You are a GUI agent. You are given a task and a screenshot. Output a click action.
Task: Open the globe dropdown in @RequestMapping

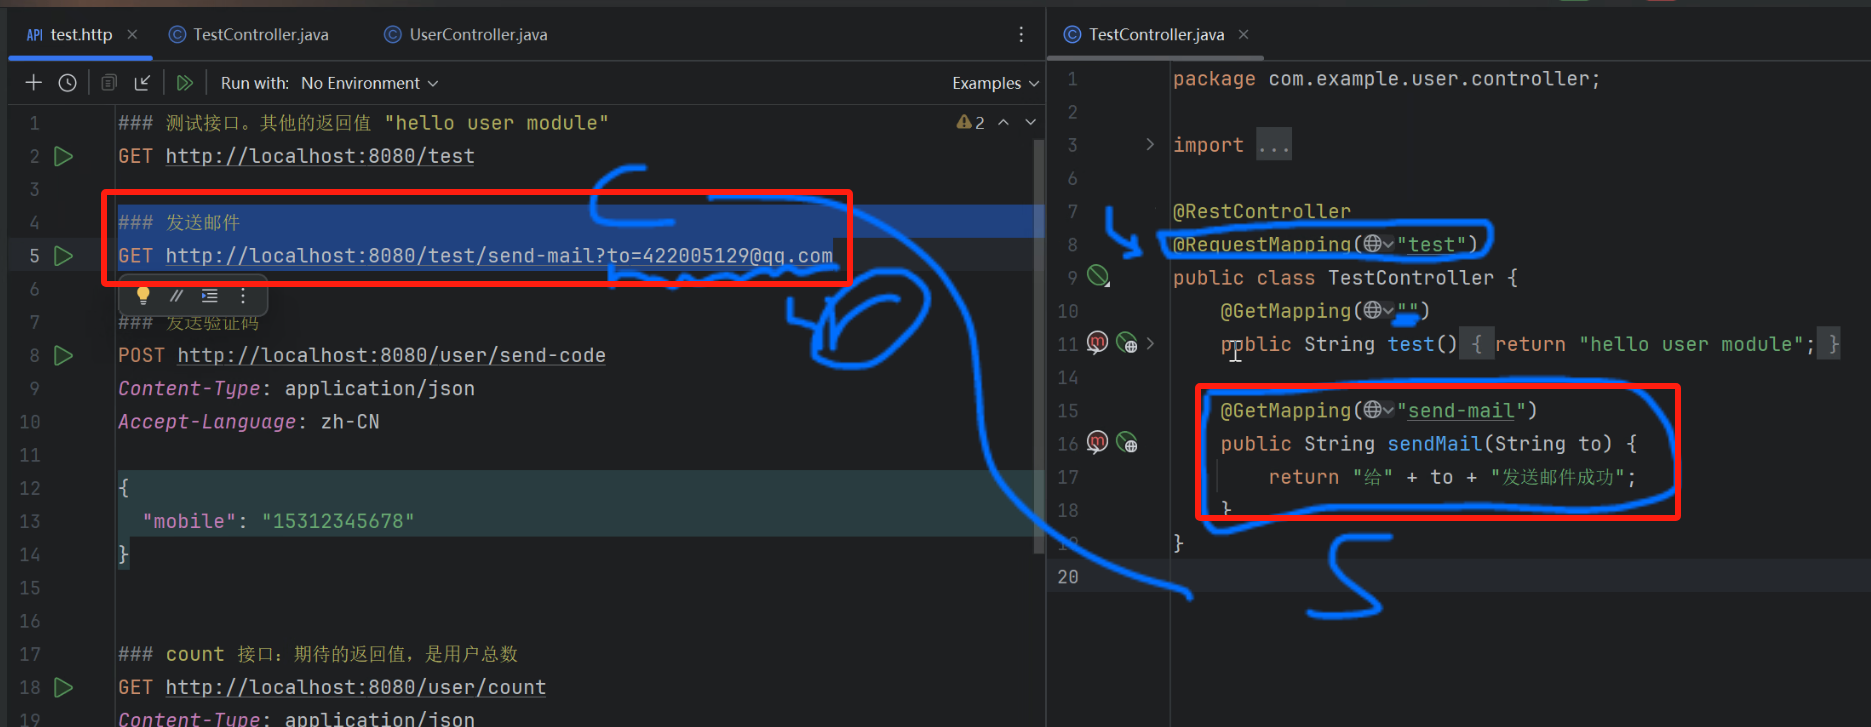pos(1378,244)
